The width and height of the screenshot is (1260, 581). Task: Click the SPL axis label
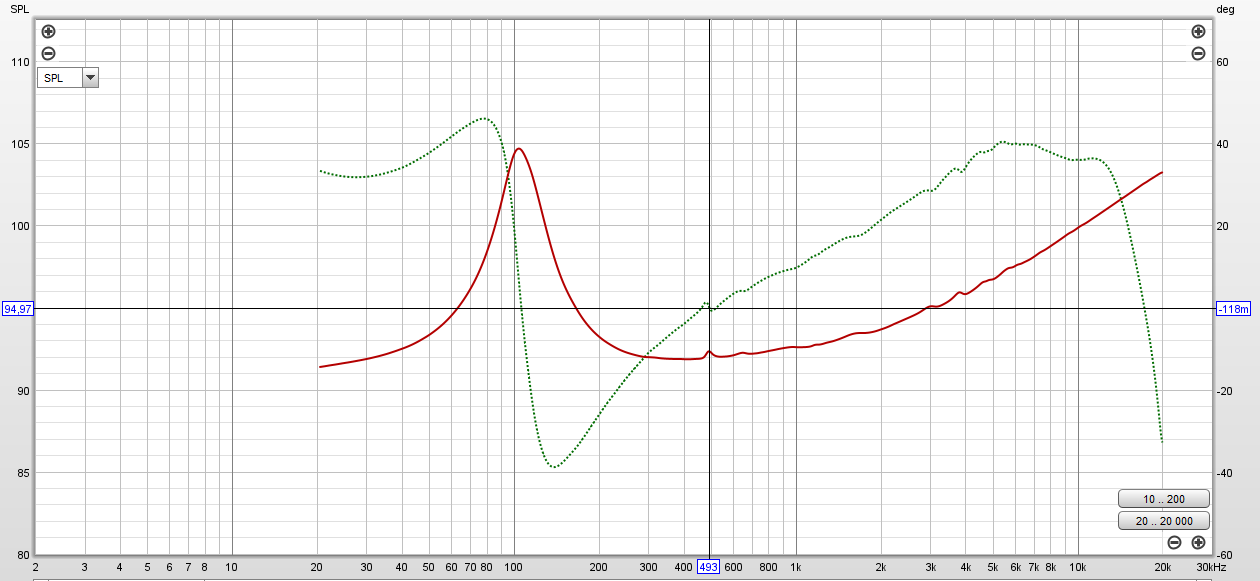[x=18, y=10]
